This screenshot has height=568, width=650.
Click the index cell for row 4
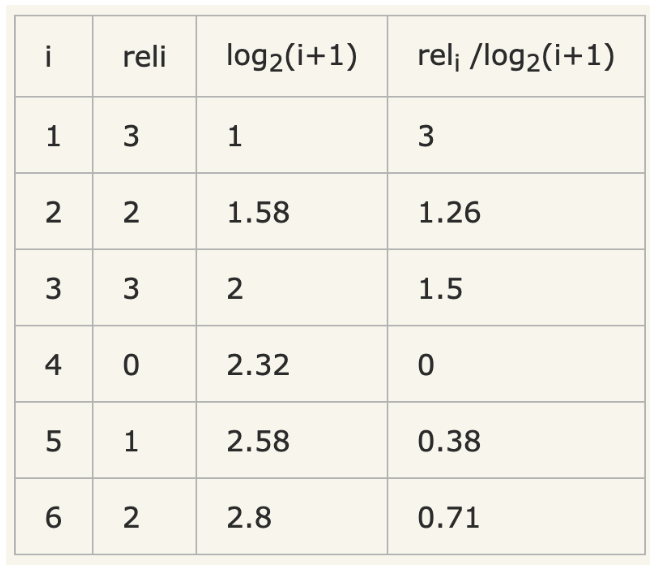point(52,365)
